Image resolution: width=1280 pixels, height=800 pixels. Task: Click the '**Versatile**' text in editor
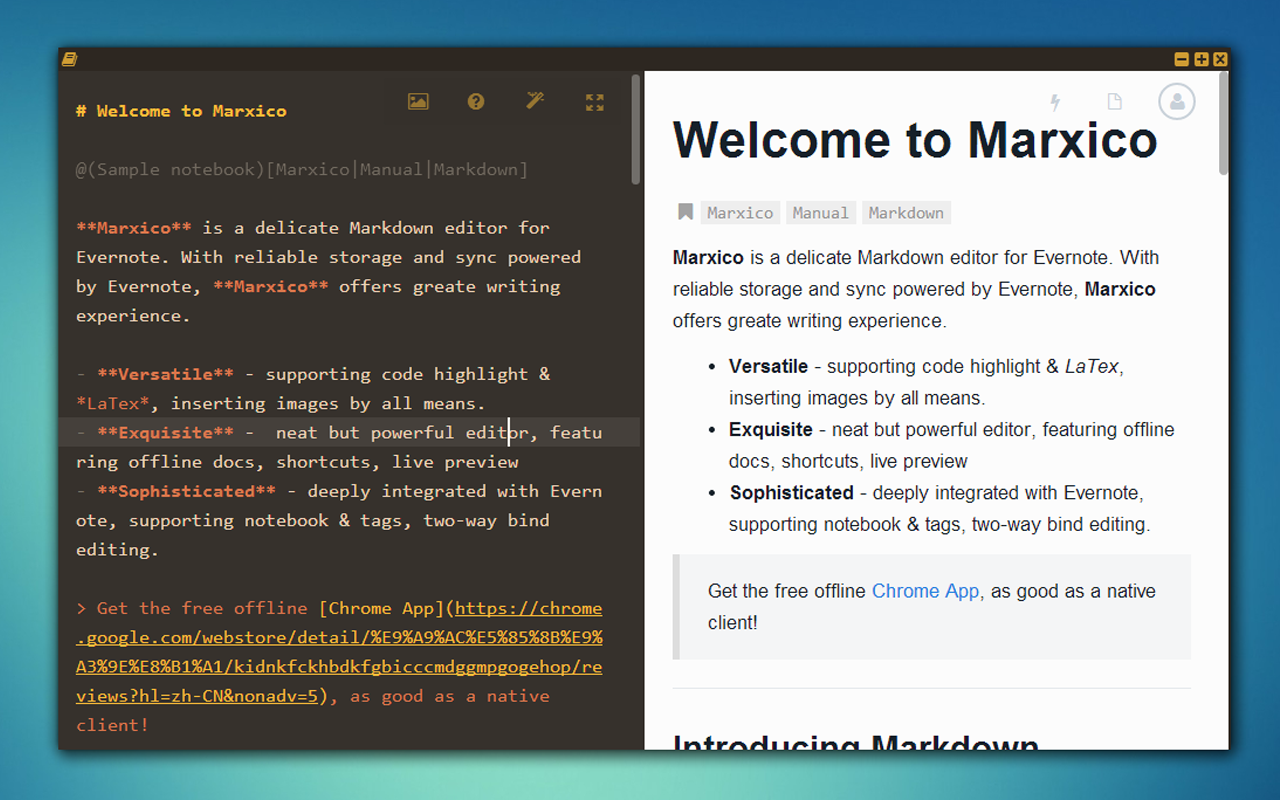click(x=165, y=374)
